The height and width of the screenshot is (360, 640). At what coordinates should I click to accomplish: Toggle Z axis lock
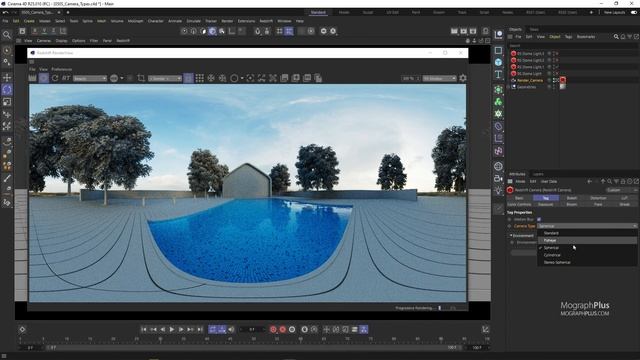click(x=53, y=31)
